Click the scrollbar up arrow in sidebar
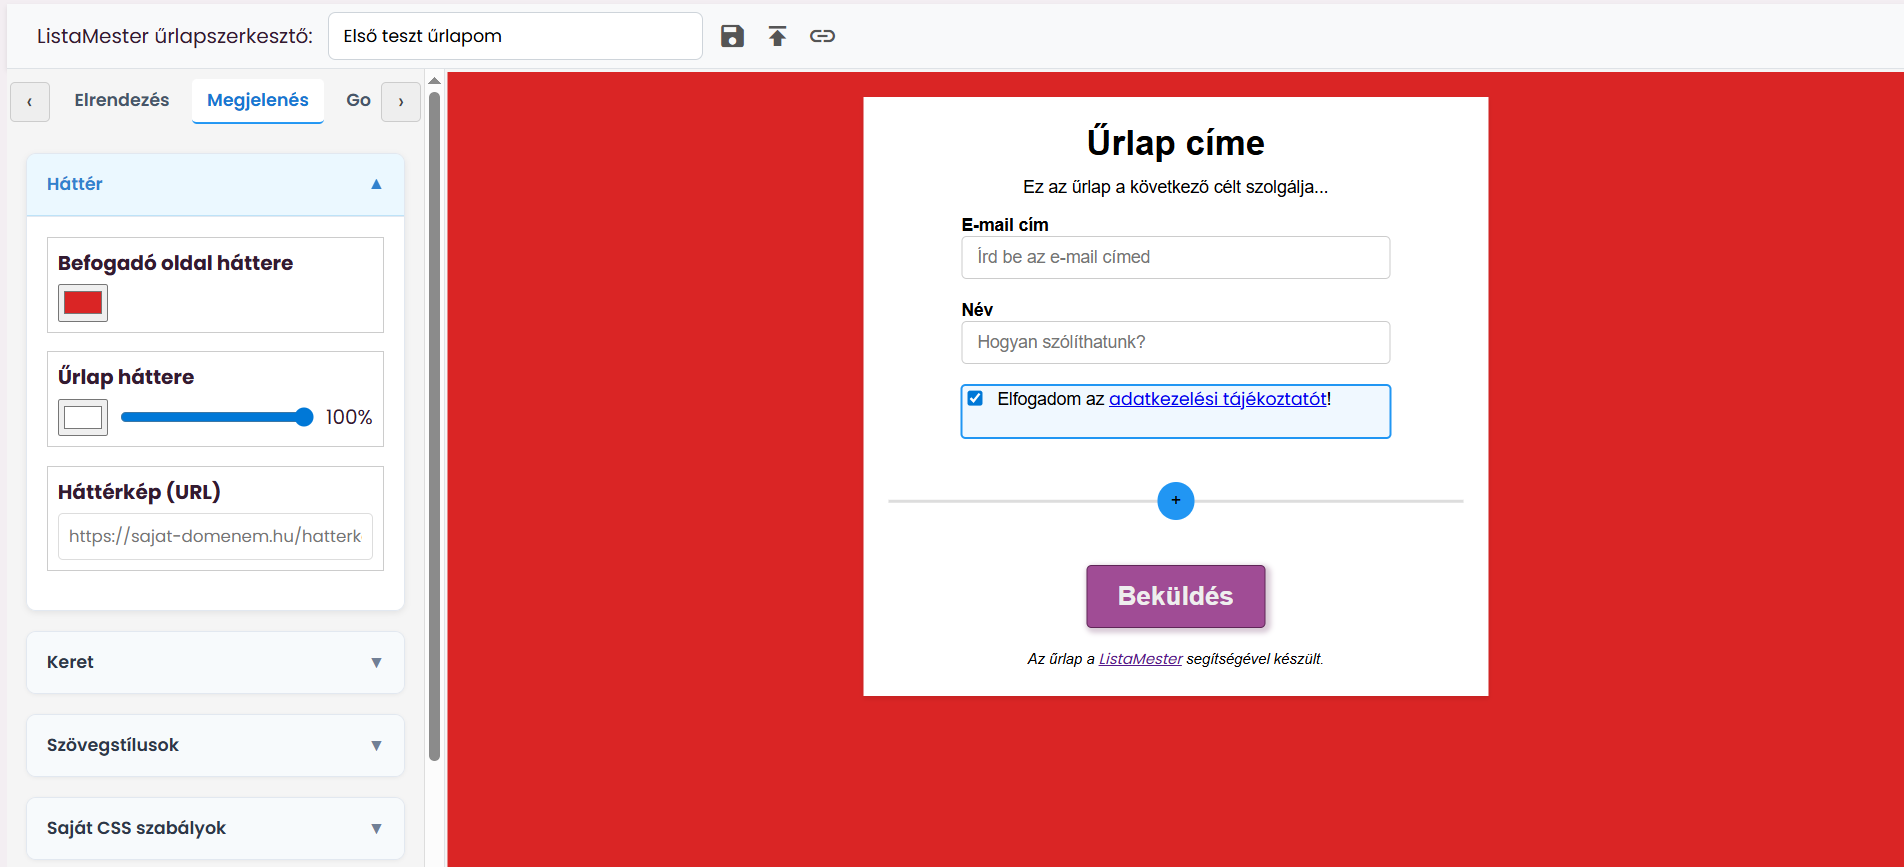The width and height of the screenshot is (1904, 867). (x=434, y=80)
